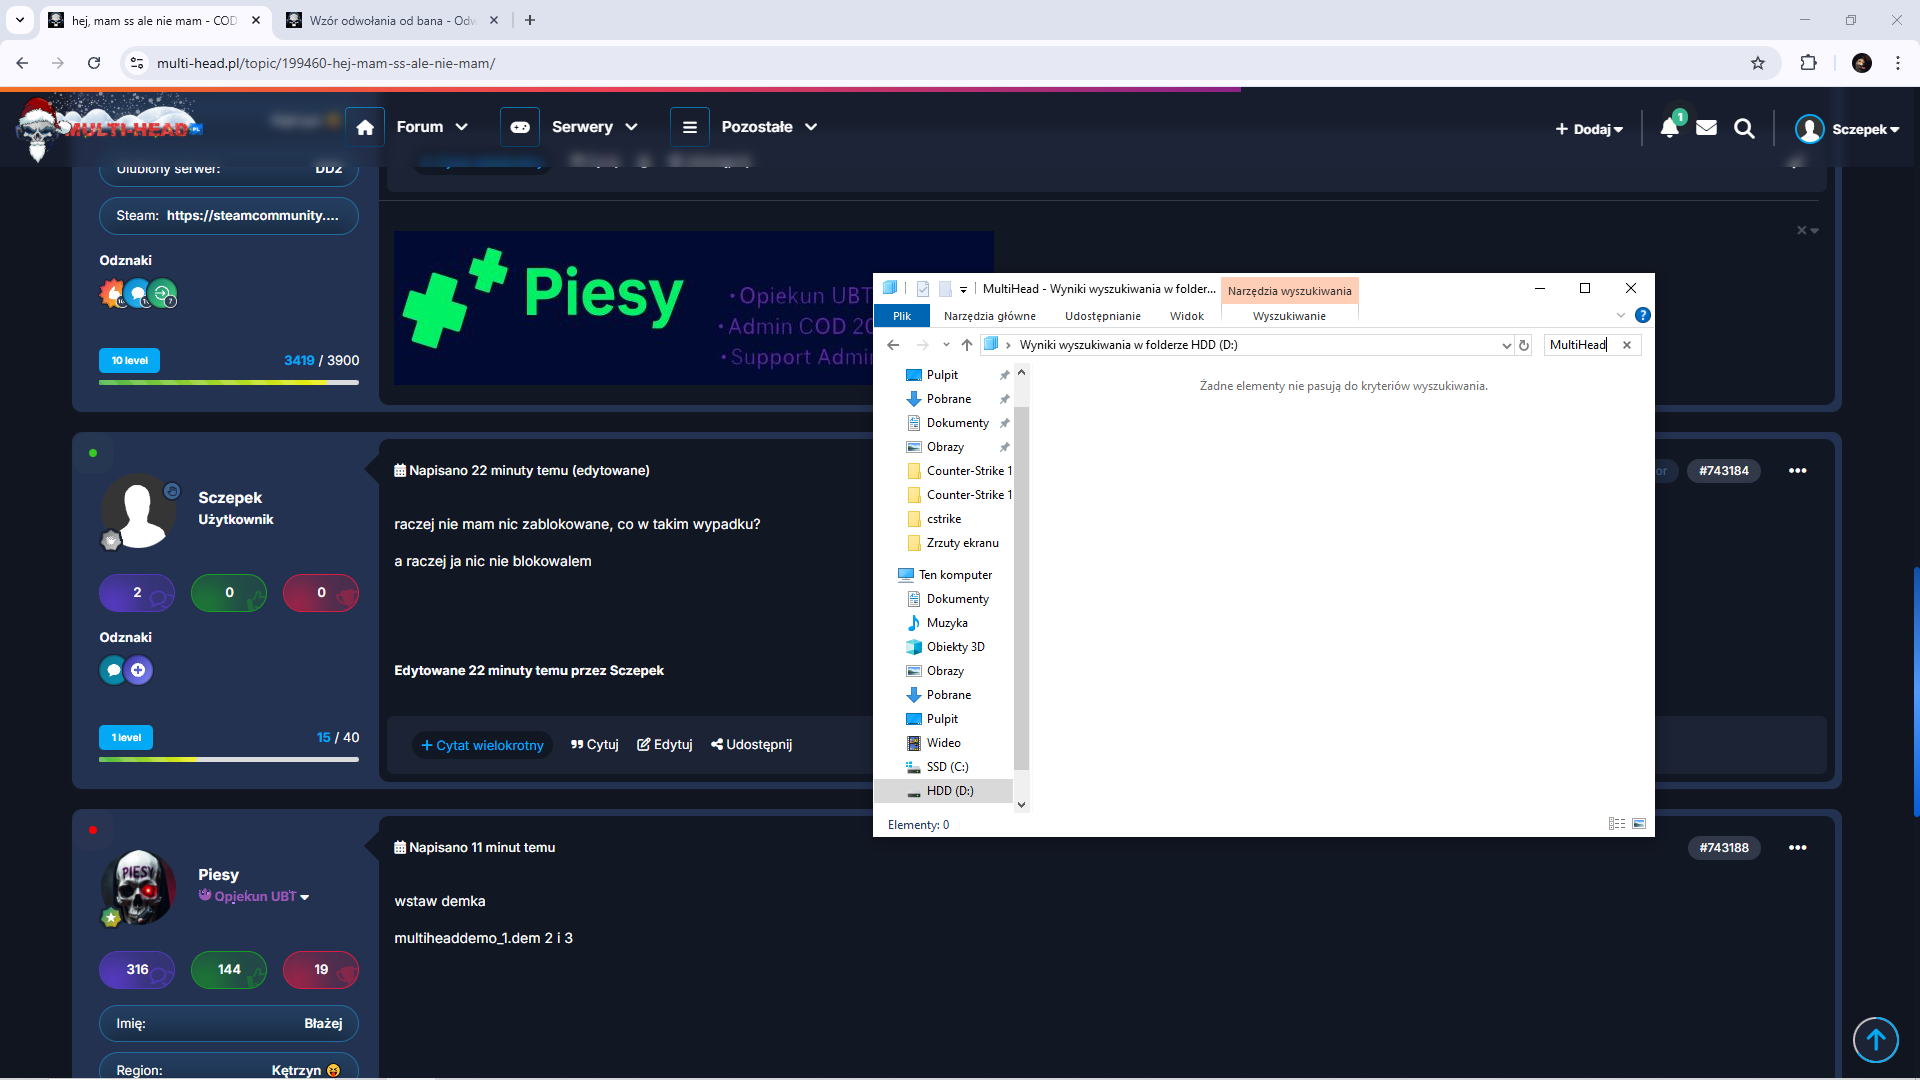This screenshot has width=1920, height=1080.
Task: Expand the Explorer address bar history dropdown
Action: tap(1506, 345)
